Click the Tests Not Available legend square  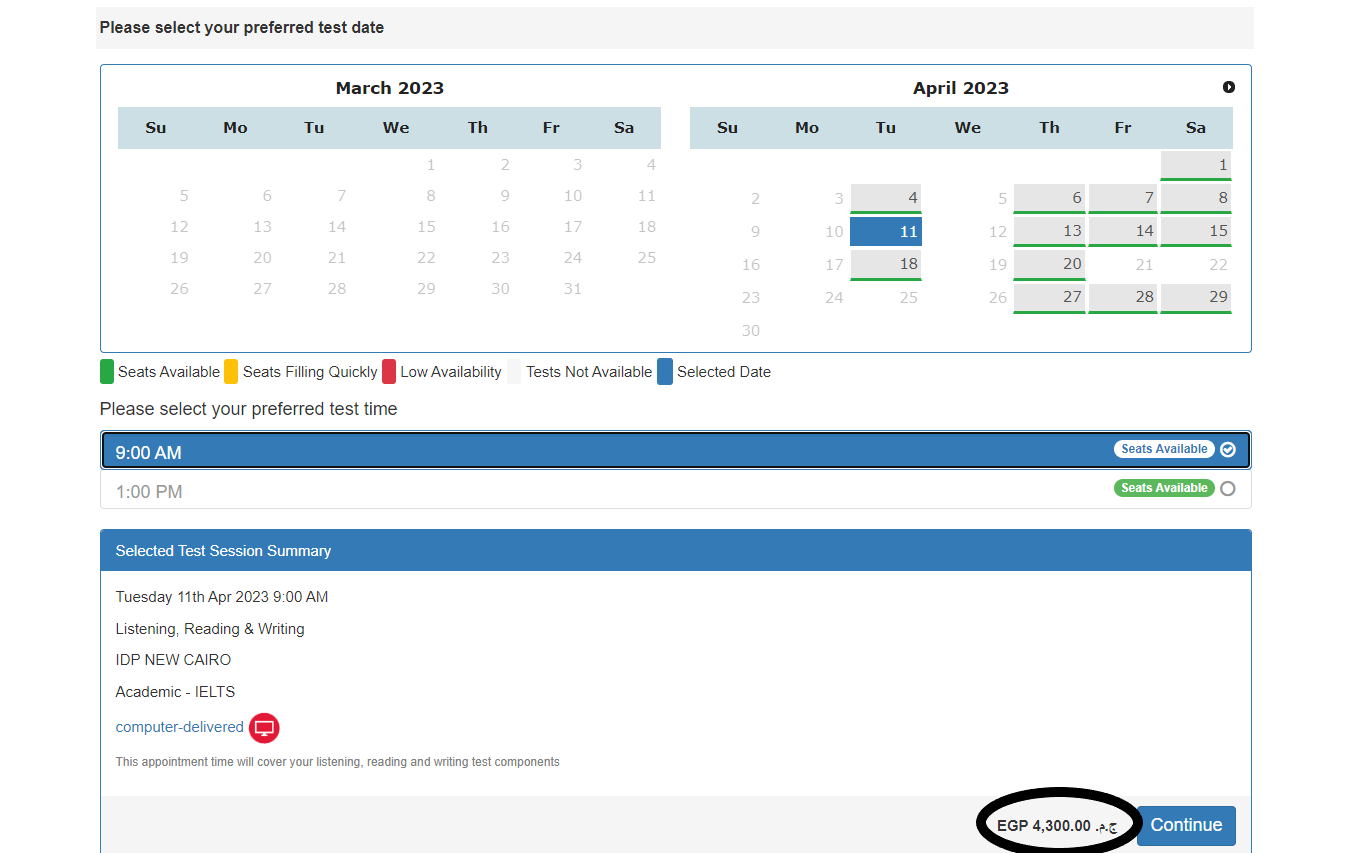point(515,371)
